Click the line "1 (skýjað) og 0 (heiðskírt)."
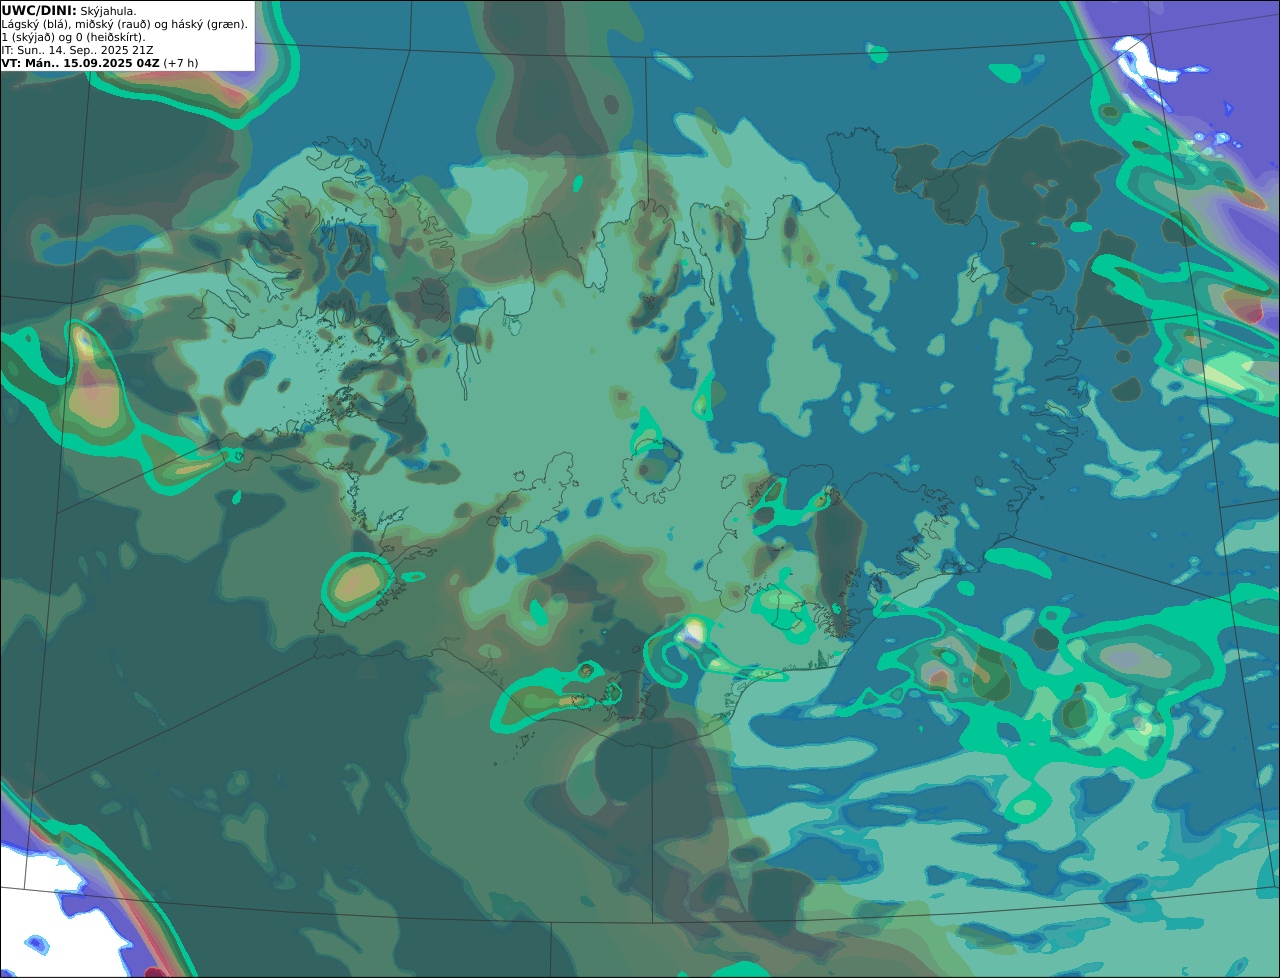 pos(73,37)
